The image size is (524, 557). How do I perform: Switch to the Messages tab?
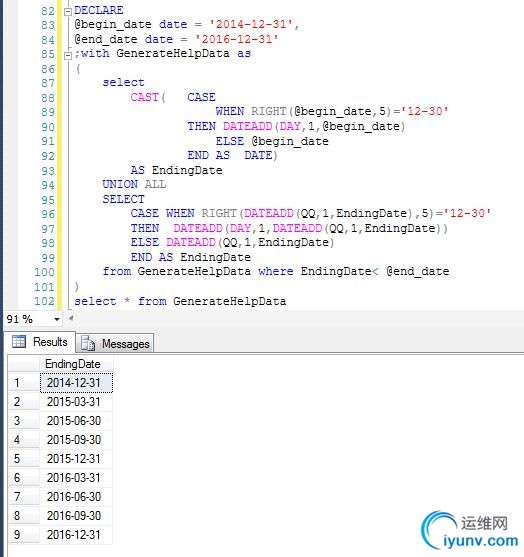[x=115, y=344]
